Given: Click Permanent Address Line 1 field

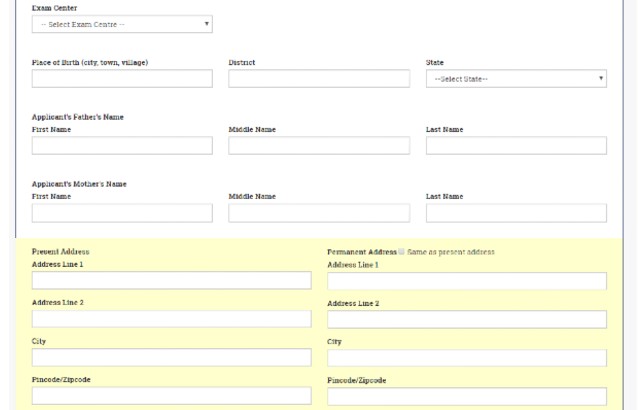Looking at the screenshot, I should click(466, 281).
